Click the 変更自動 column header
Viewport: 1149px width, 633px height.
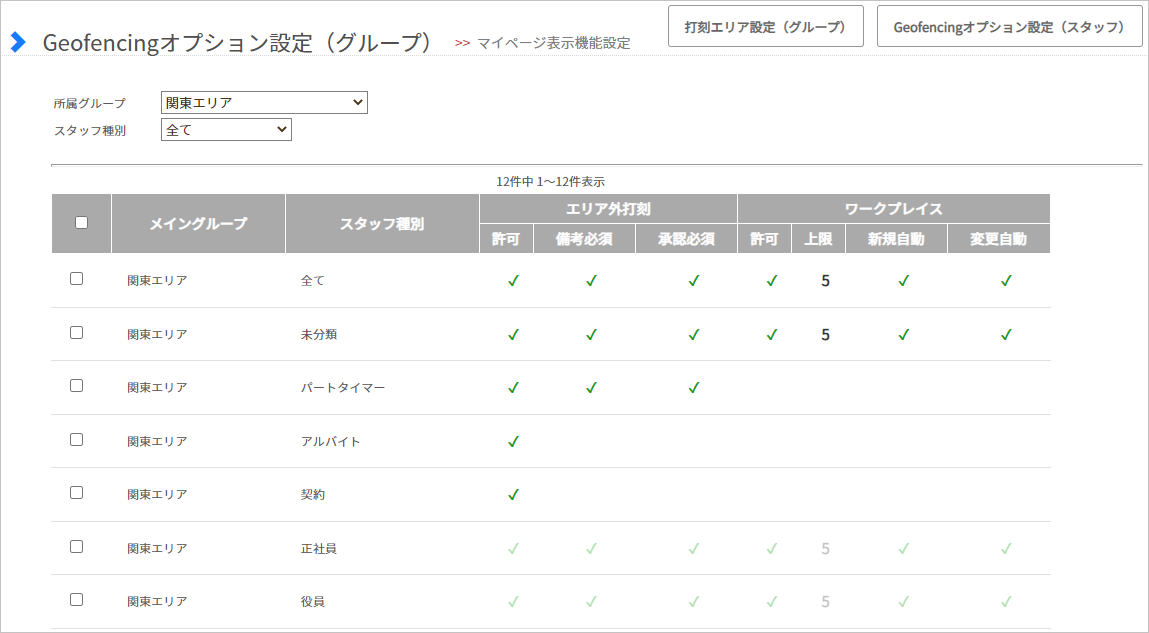pos(999,239)
